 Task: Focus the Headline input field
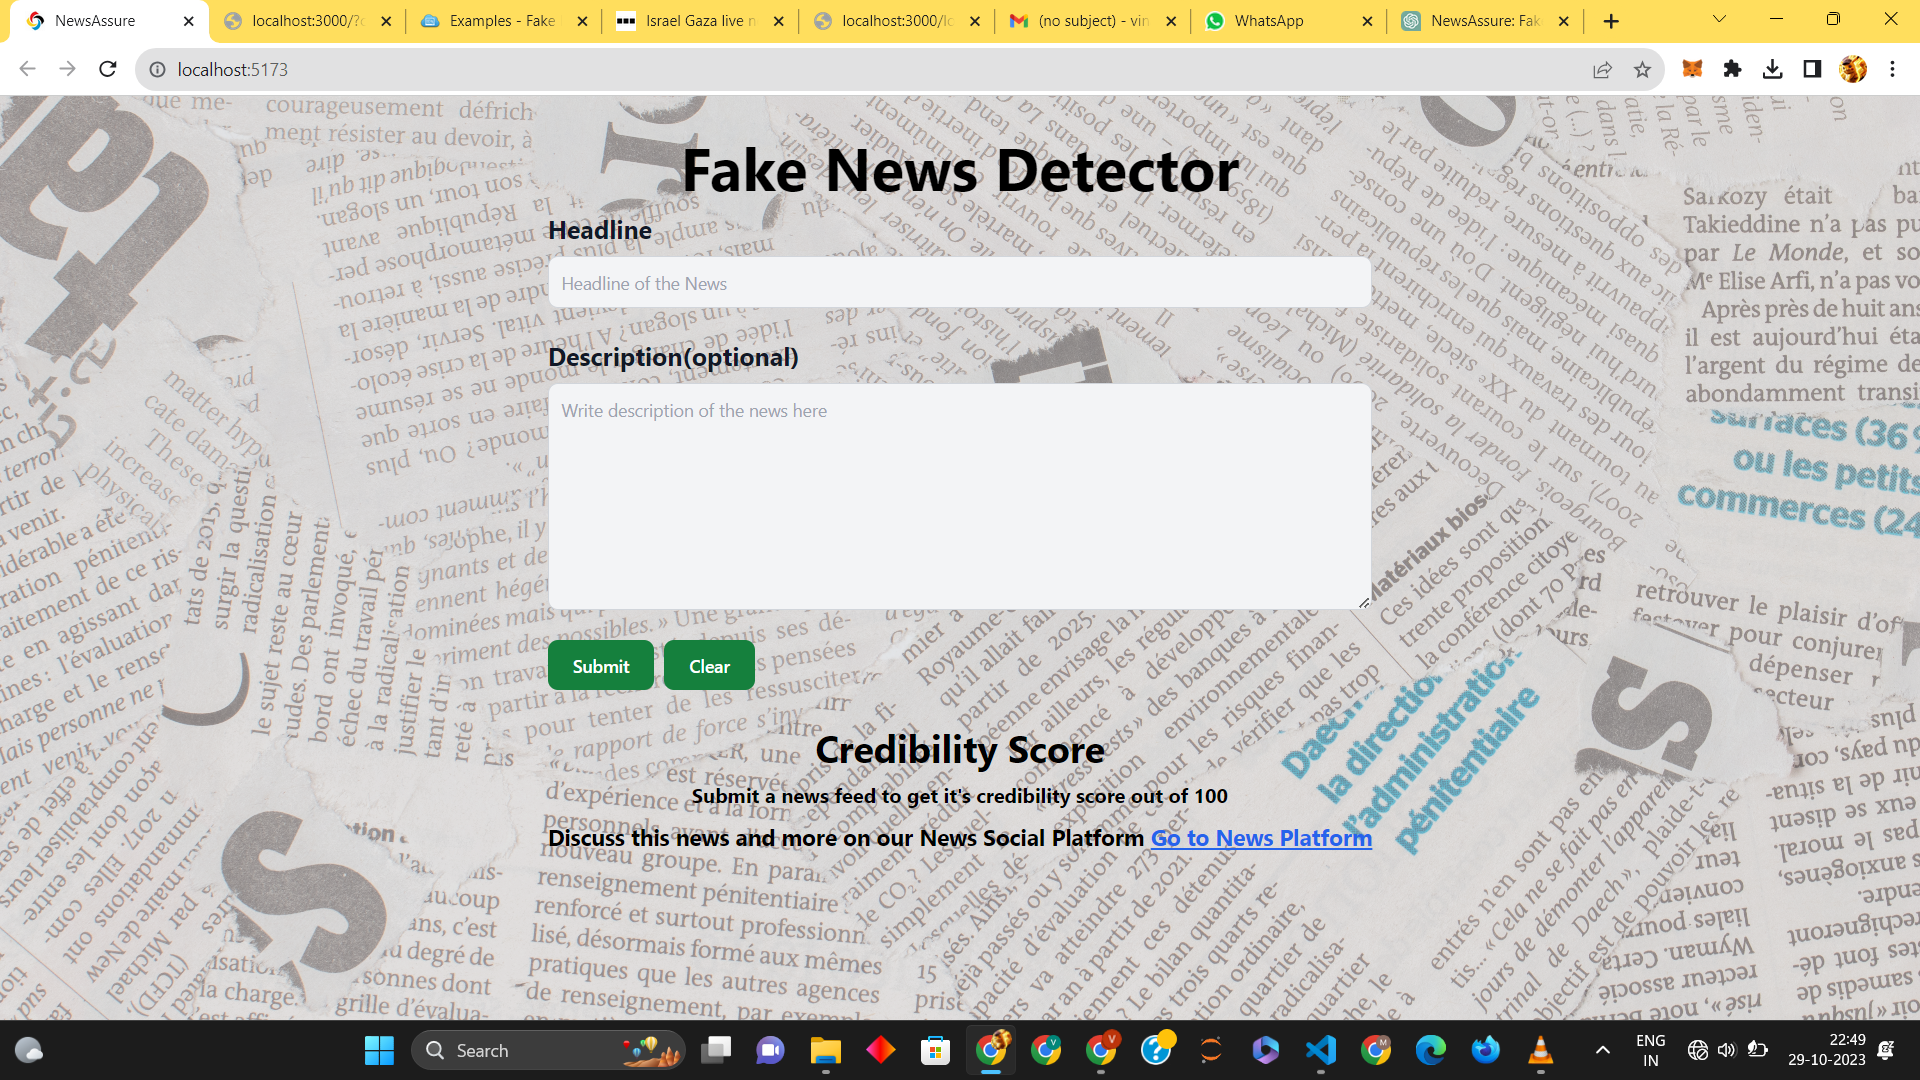pos(959,283)
